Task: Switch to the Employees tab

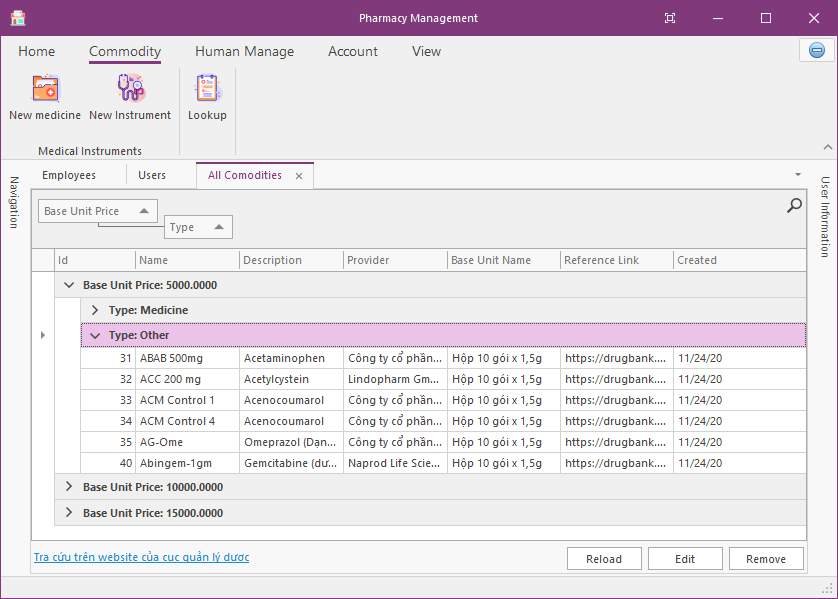Action: tap(68, 174)
